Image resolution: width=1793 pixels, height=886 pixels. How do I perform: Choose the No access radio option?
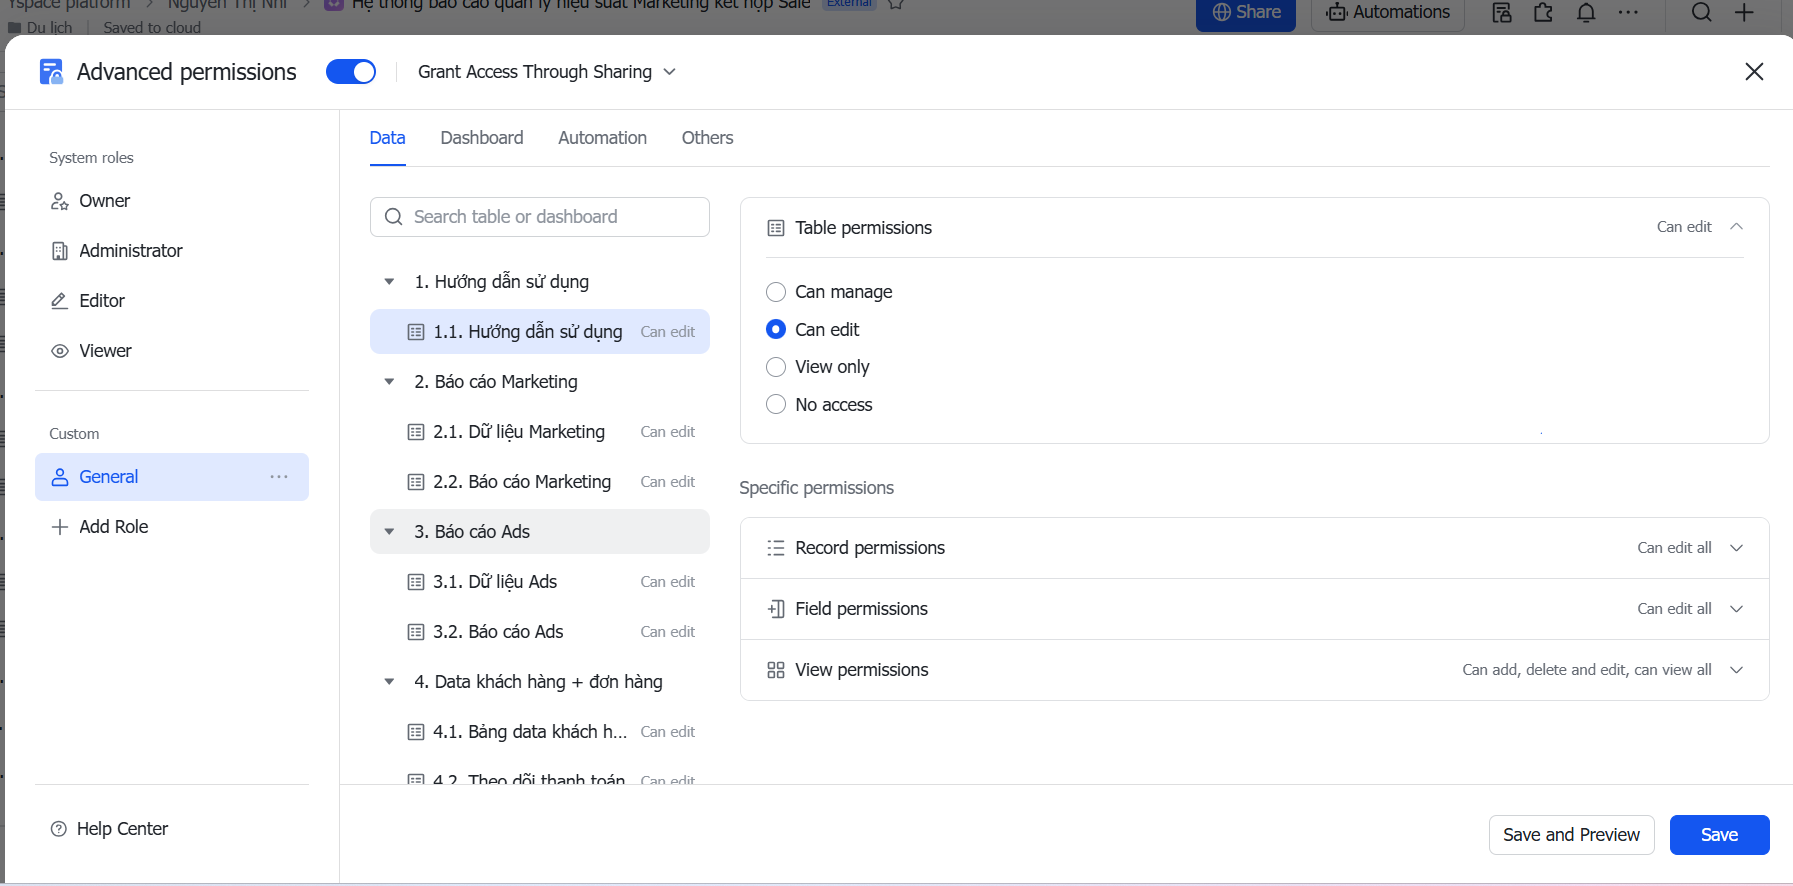click(x=776, y=405)
